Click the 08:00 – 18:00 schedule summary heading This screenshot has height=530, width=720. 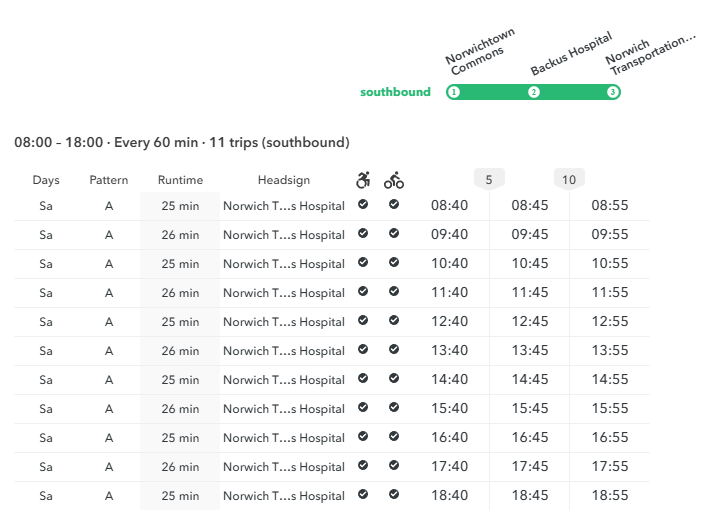pos(182,142)
